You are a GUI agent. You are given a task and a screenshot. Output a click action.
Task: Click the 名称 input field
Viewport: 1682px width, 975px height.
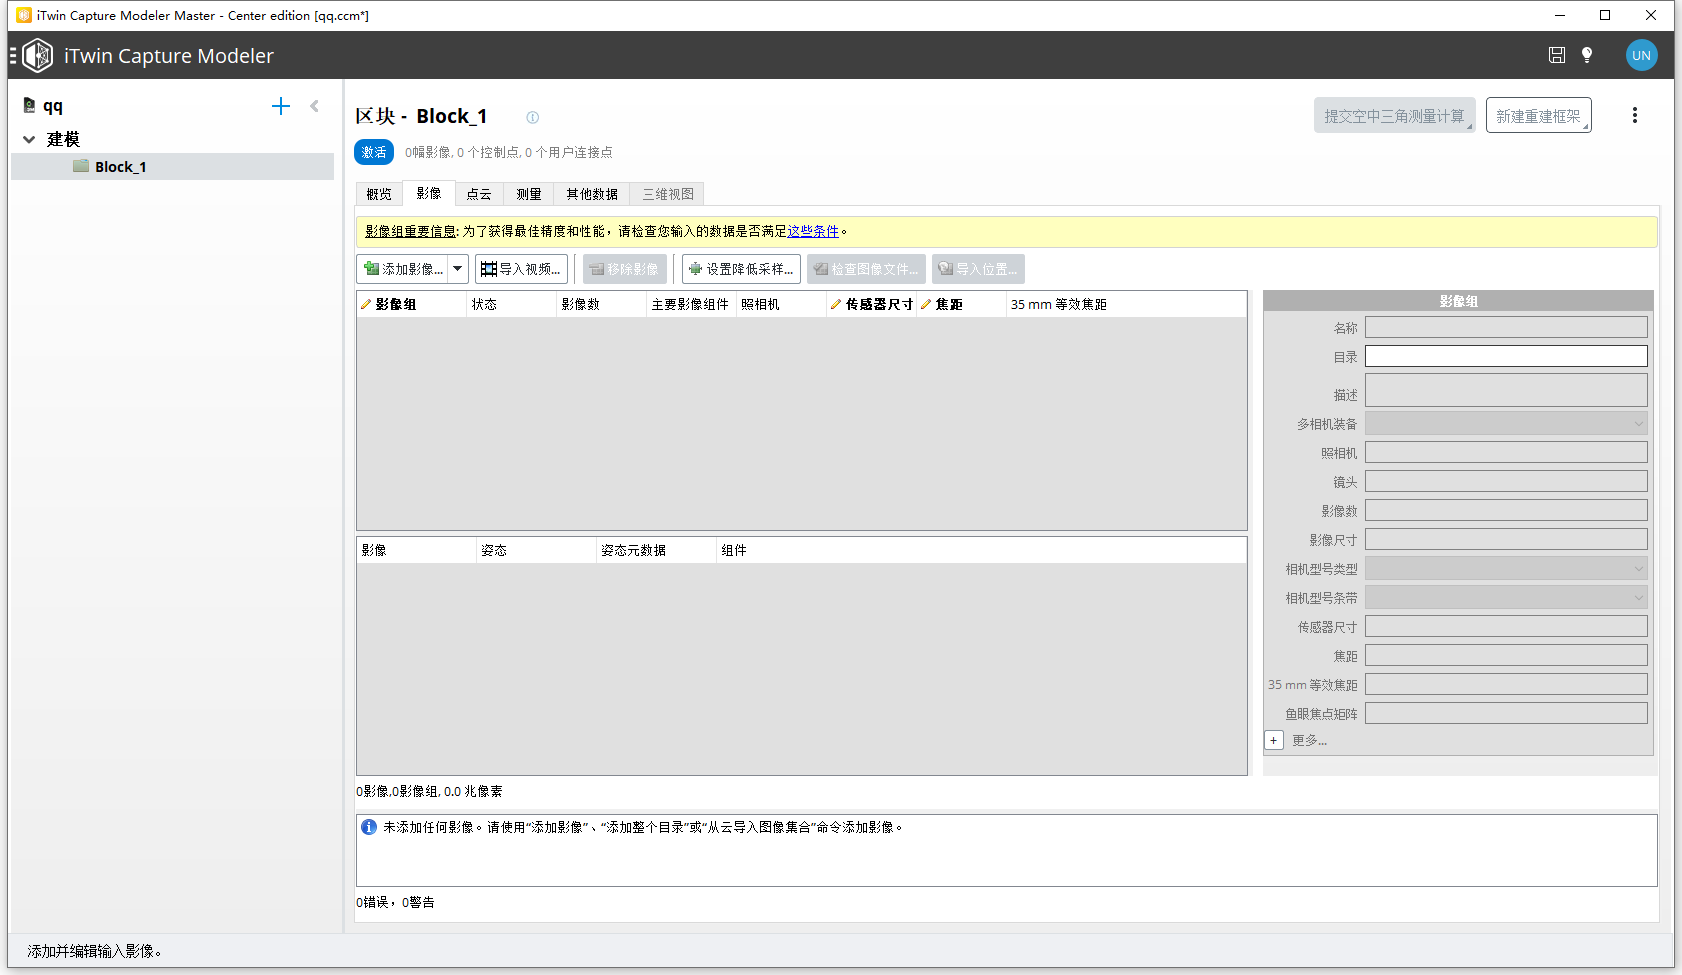click(x=1506, y=327)
